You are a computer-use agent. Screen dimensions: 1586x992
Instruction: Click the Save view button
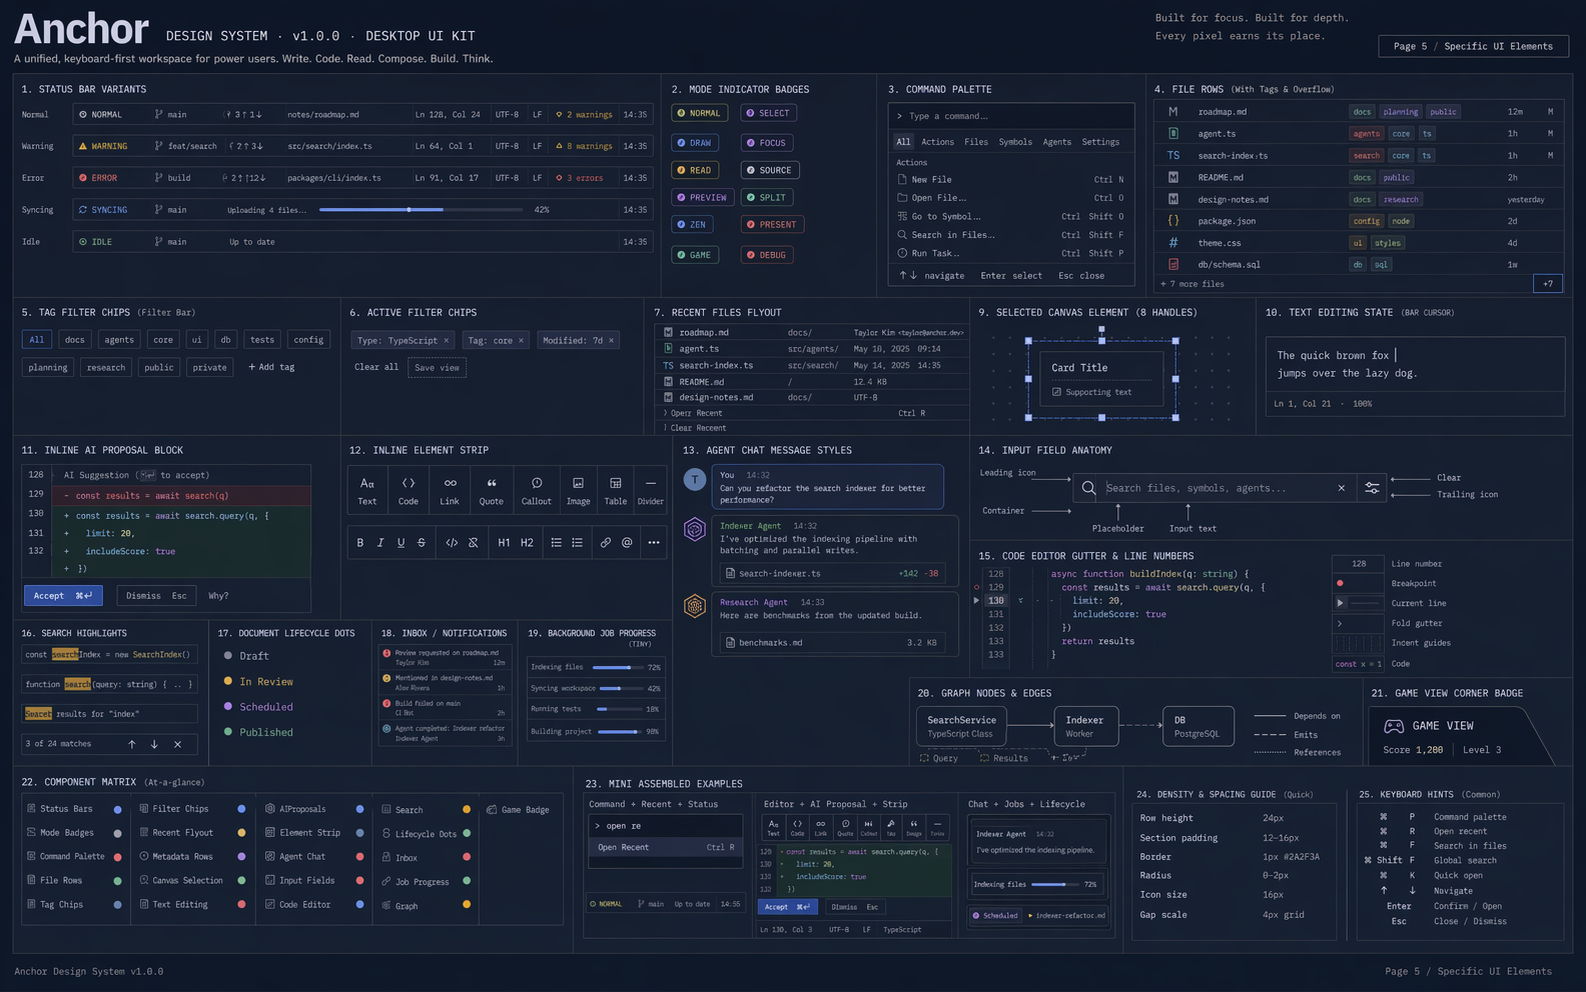(x=437, y=367)
